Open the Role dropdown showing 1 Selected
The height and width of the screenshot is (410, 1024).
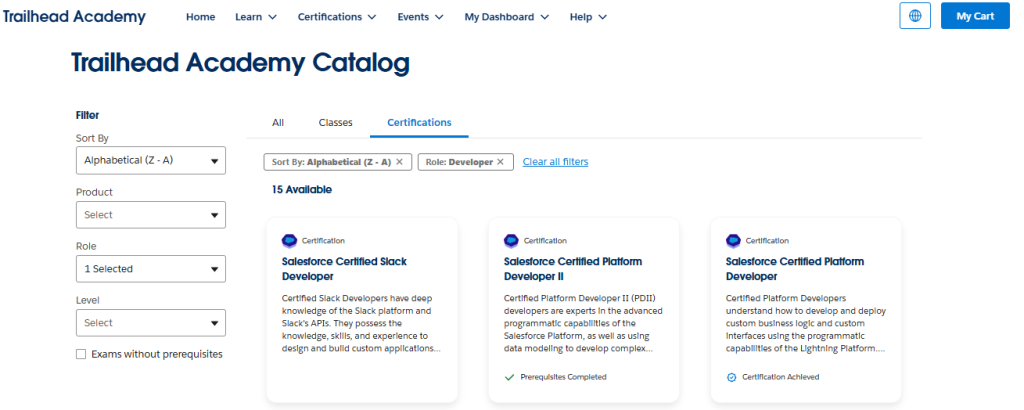[x=151, y=269]
